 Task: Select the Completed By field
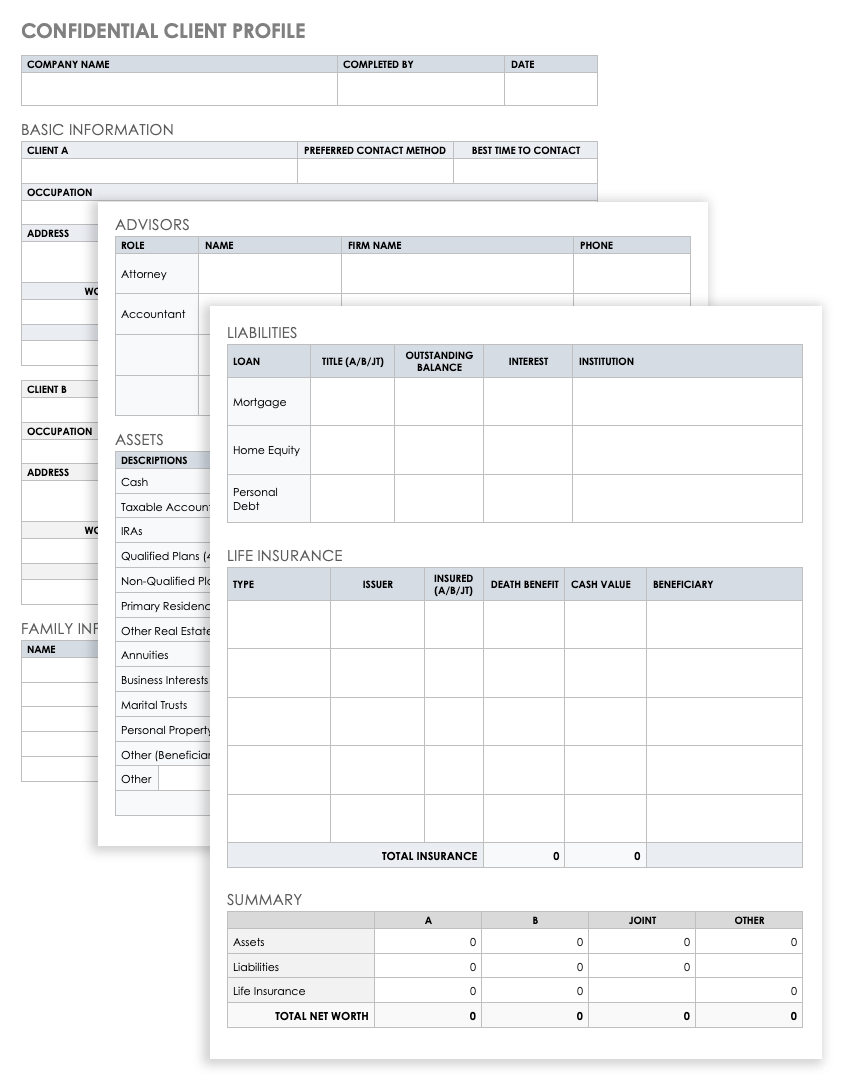coord(420,89)
